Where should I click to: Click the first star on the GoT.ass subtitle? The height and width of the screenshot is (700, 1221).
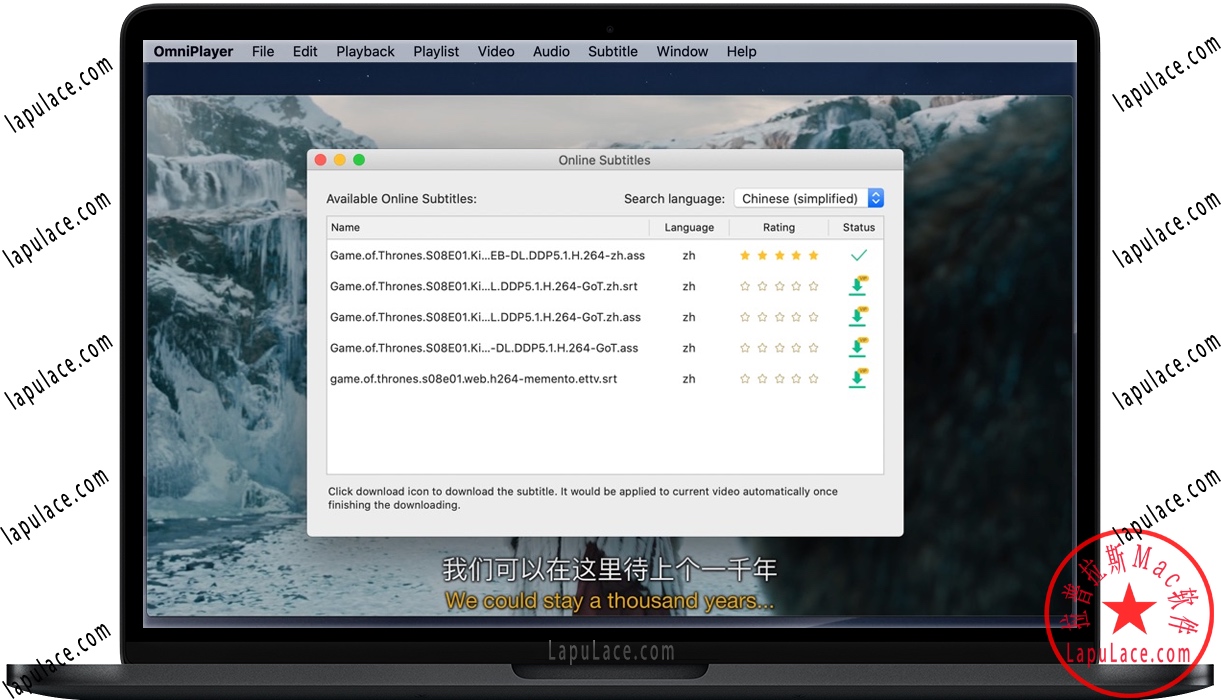[x=744, y=348]
